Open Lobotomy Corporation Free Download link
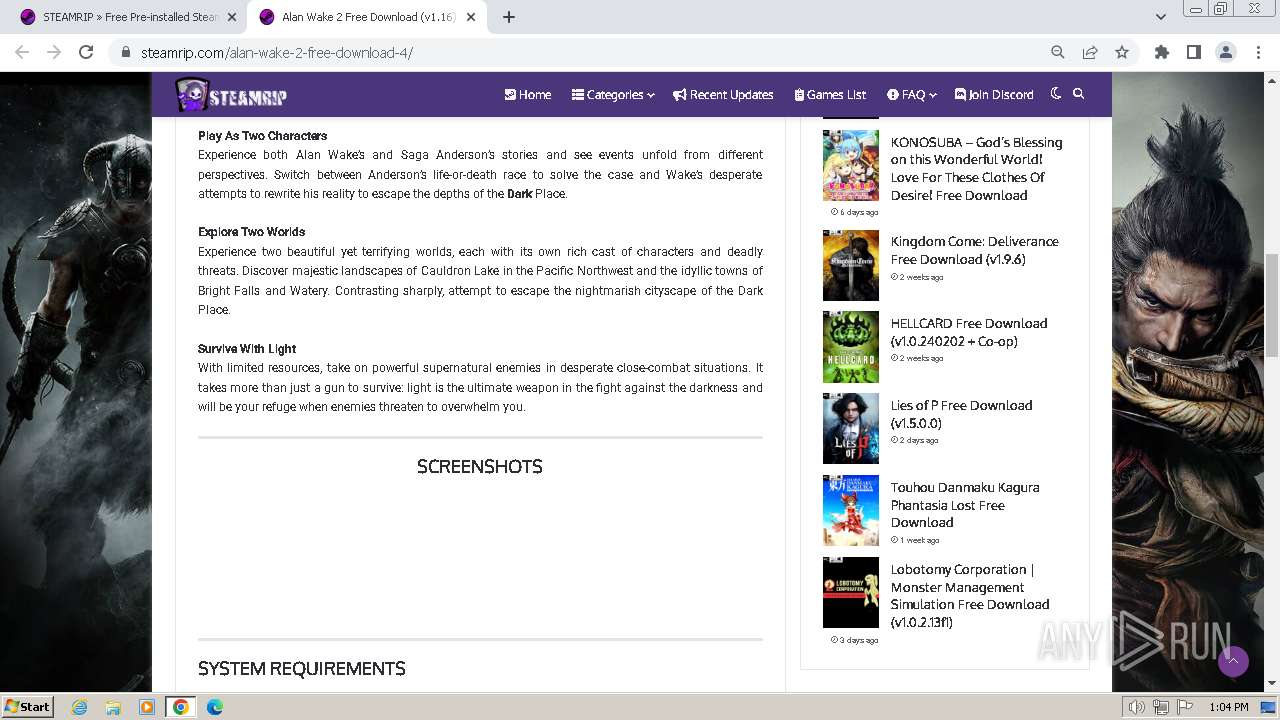 pos(970,595)
